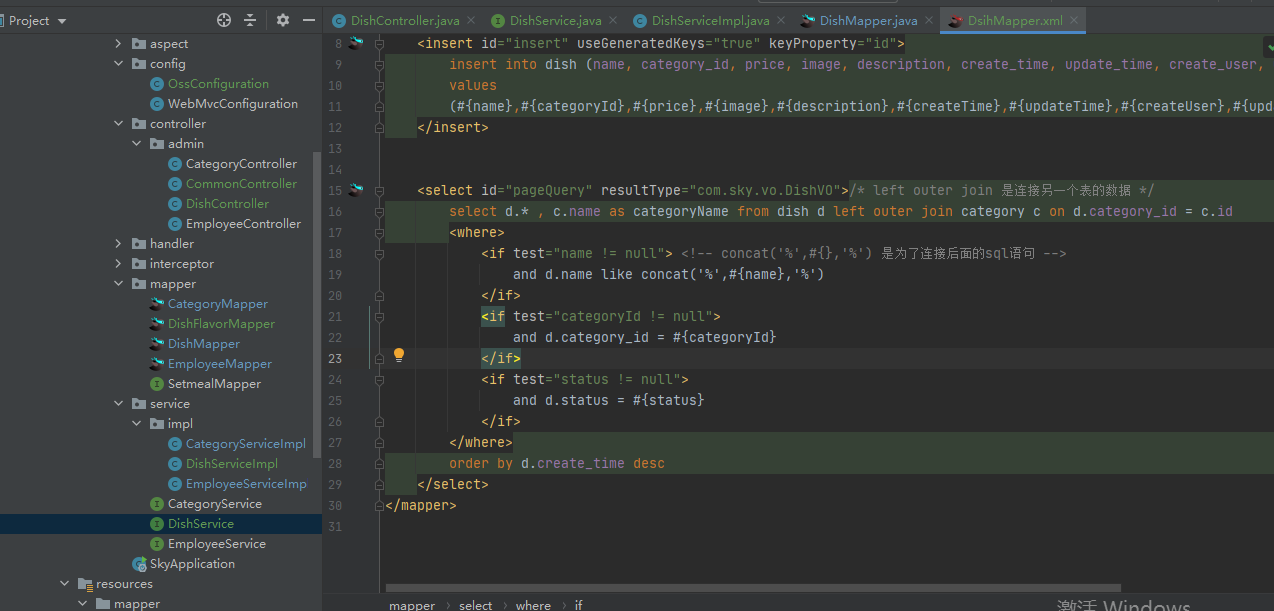Image resolution: width=1274 pixels, height=611 pixels.
Task: Click the interface icon beside CategoryService
Action: point(157,504)
